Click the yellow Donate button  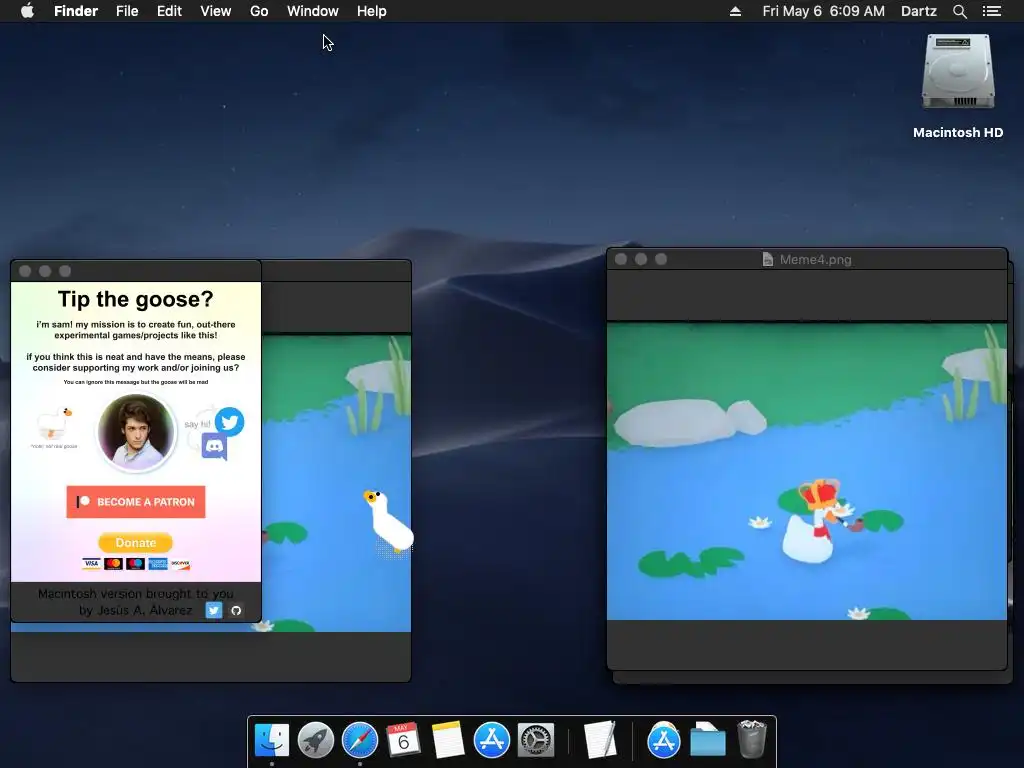pyautogui.click(x=136, y=543)
